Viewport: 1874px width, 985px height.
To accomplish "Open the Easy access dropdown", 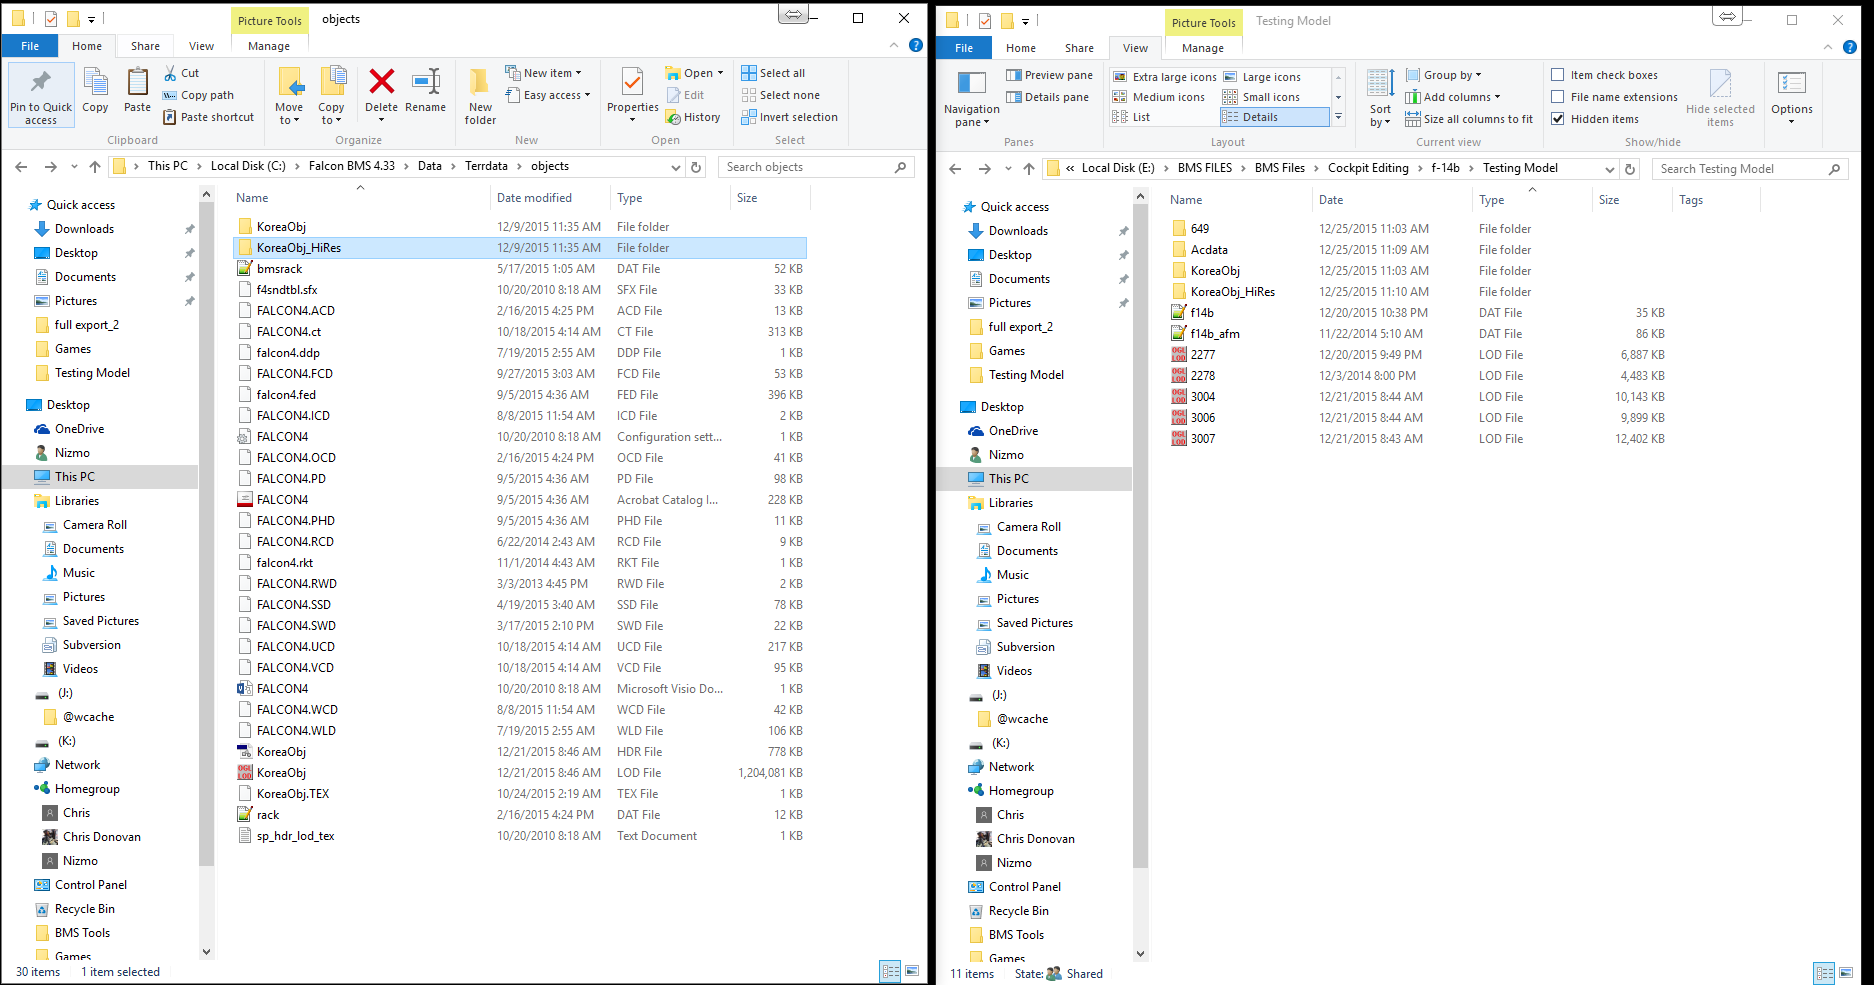I will (548, 95).
